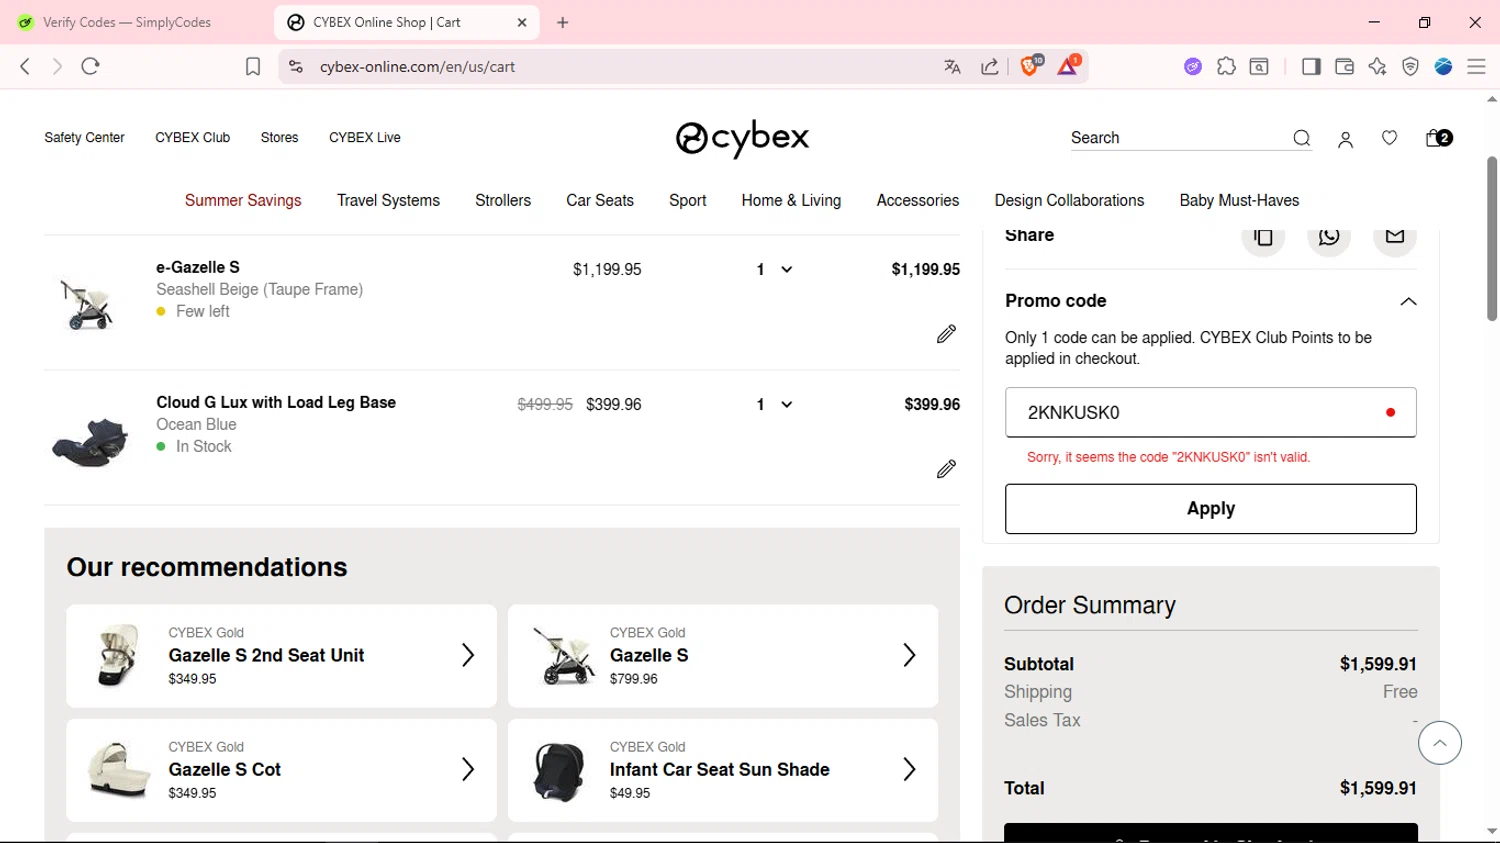Screen dimensions: 1500x843
Task: Open the Leo AI sparkle icon
Action: (1377, 66)
